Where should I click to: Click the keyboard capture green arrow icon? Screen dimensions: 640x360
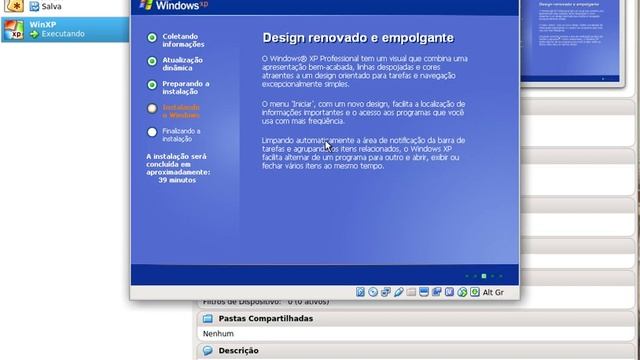click(475, 292)
